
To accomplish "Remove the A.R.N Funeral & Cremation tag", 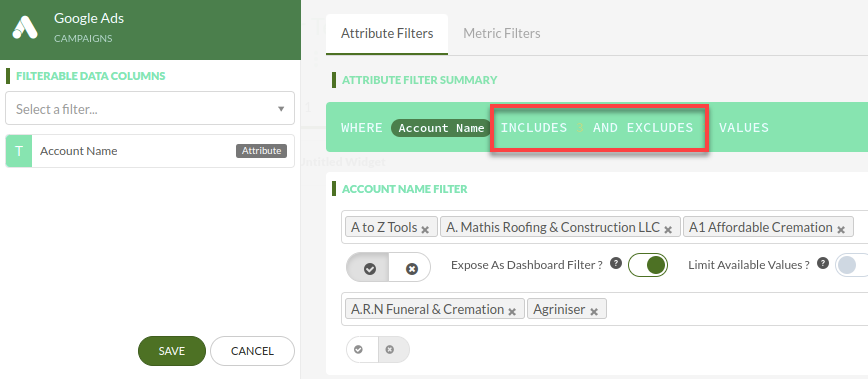I will coord(512,311).
